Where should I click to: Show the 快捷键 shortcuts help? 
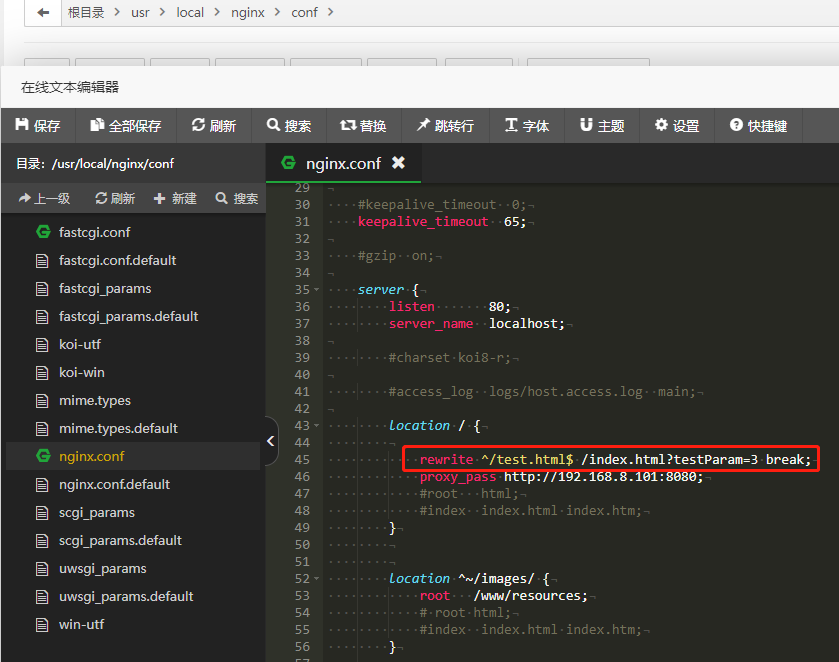pyautogui.click(x=758, y=126)
